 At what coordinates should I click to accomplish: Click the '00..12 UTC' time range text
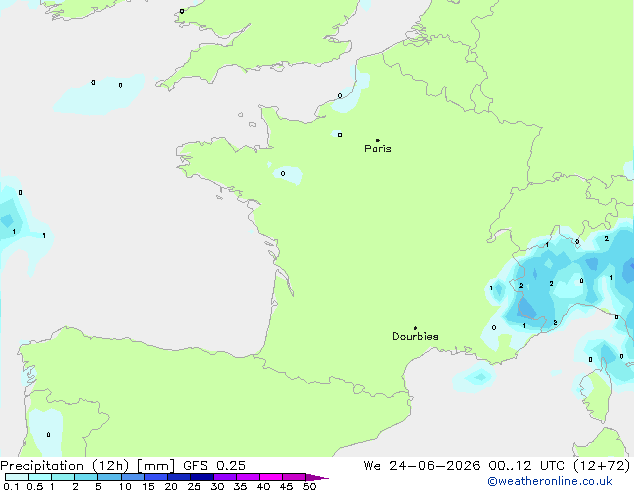(526, 466)
